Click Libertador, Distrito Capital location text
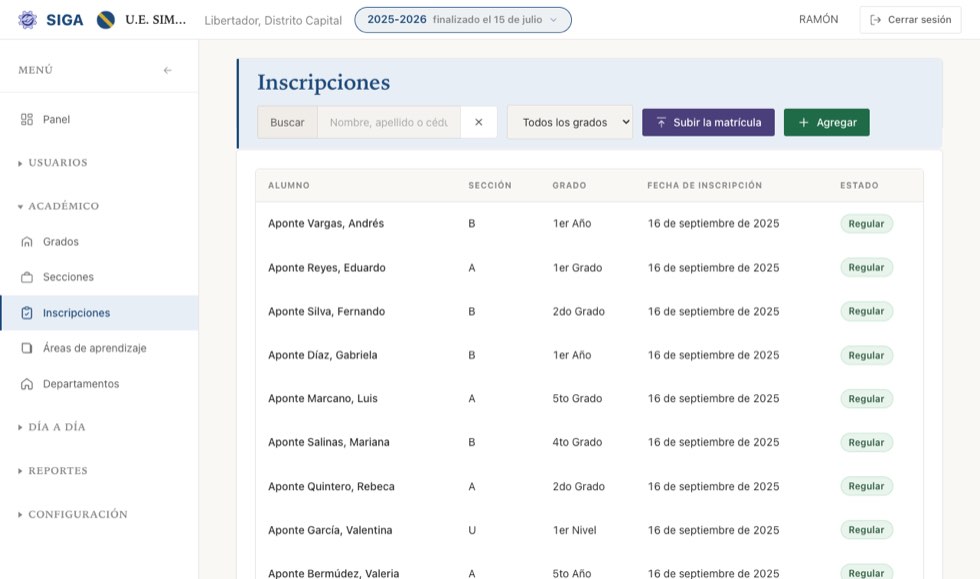This screenshot has width=980, height=579. tap(273, 21)
